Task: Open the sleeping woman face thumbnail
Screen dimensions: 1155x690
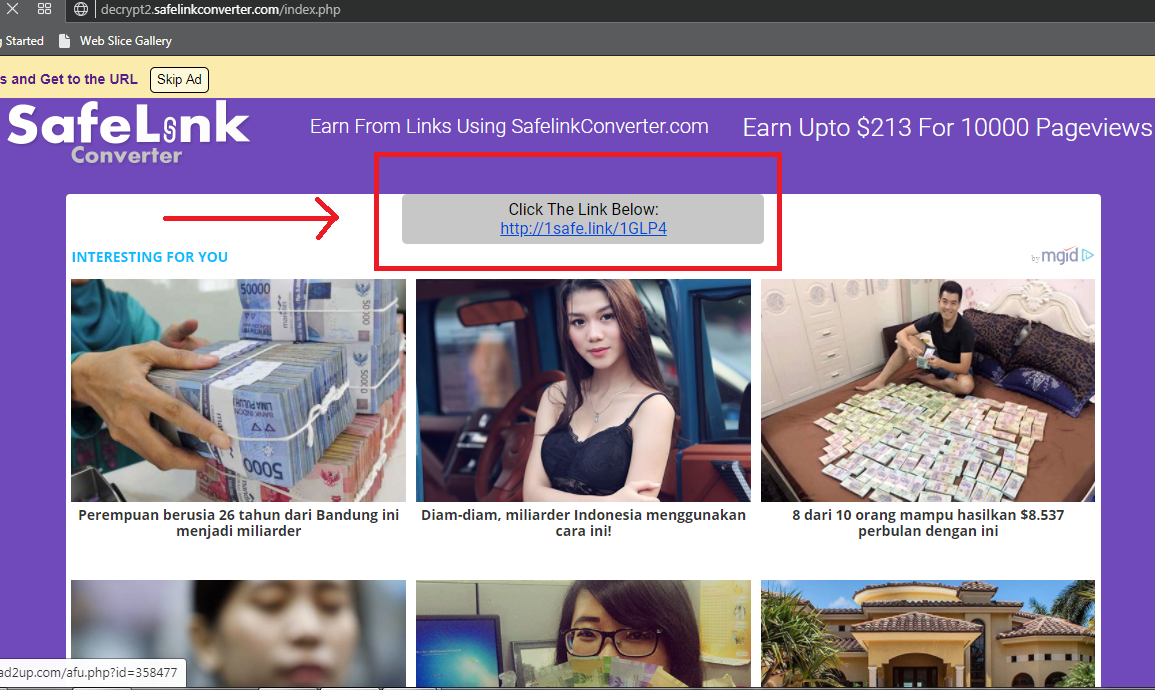Action: (x=238, y=633)
